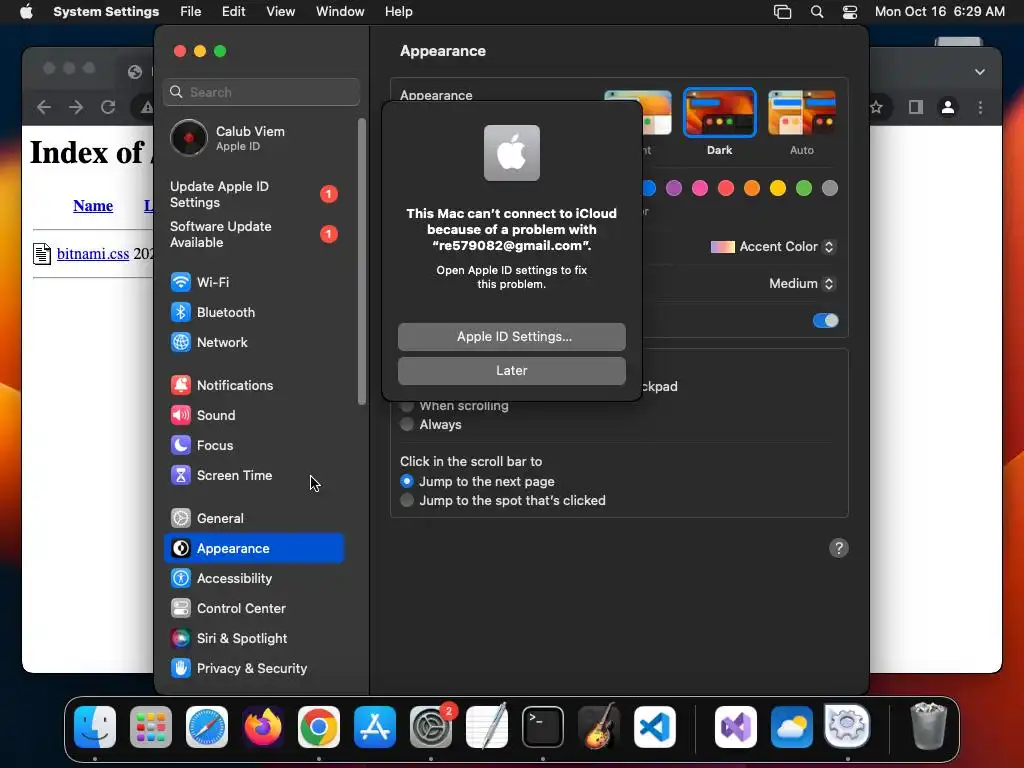
Task: Click the help question mark button
Action: [839, 548]
